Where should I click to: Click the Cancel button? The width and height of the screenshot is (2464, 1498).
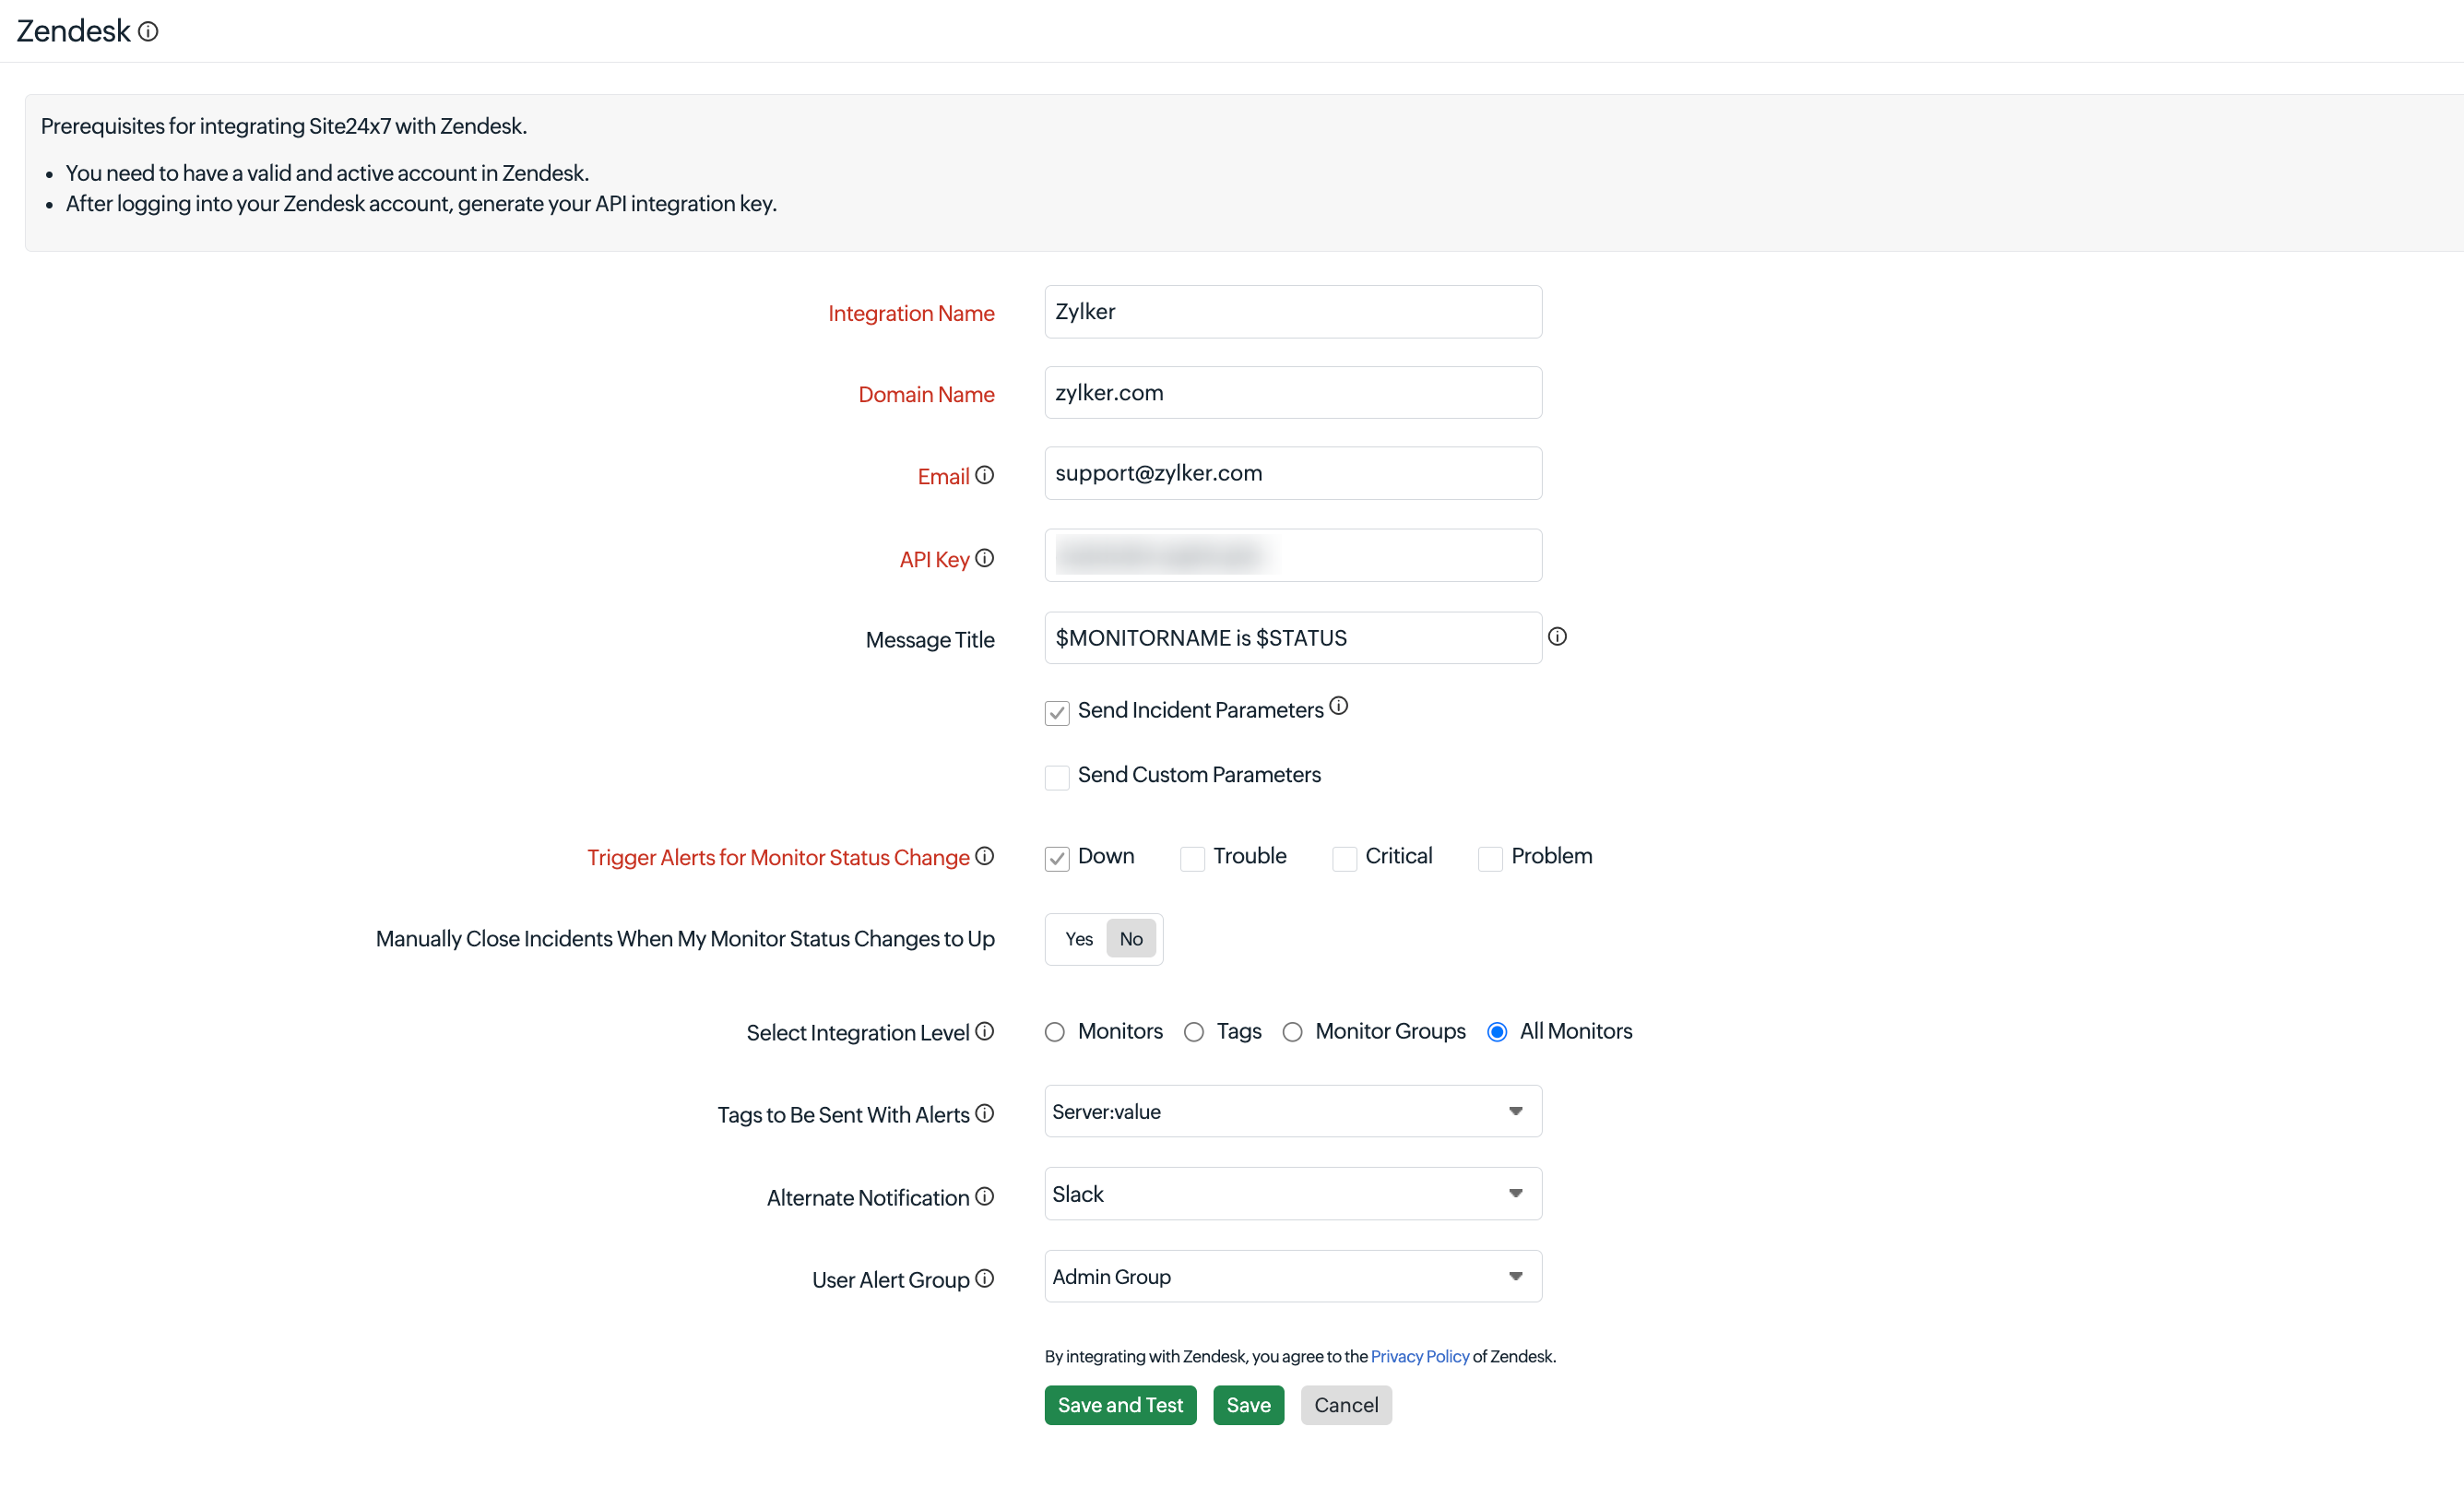[x=1346, y=1405]
